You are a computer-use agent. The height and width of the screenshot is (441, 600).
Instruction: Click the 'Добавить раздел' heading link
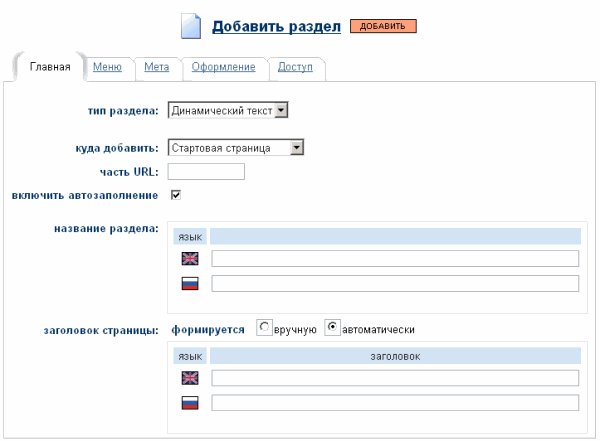[277, 25]
